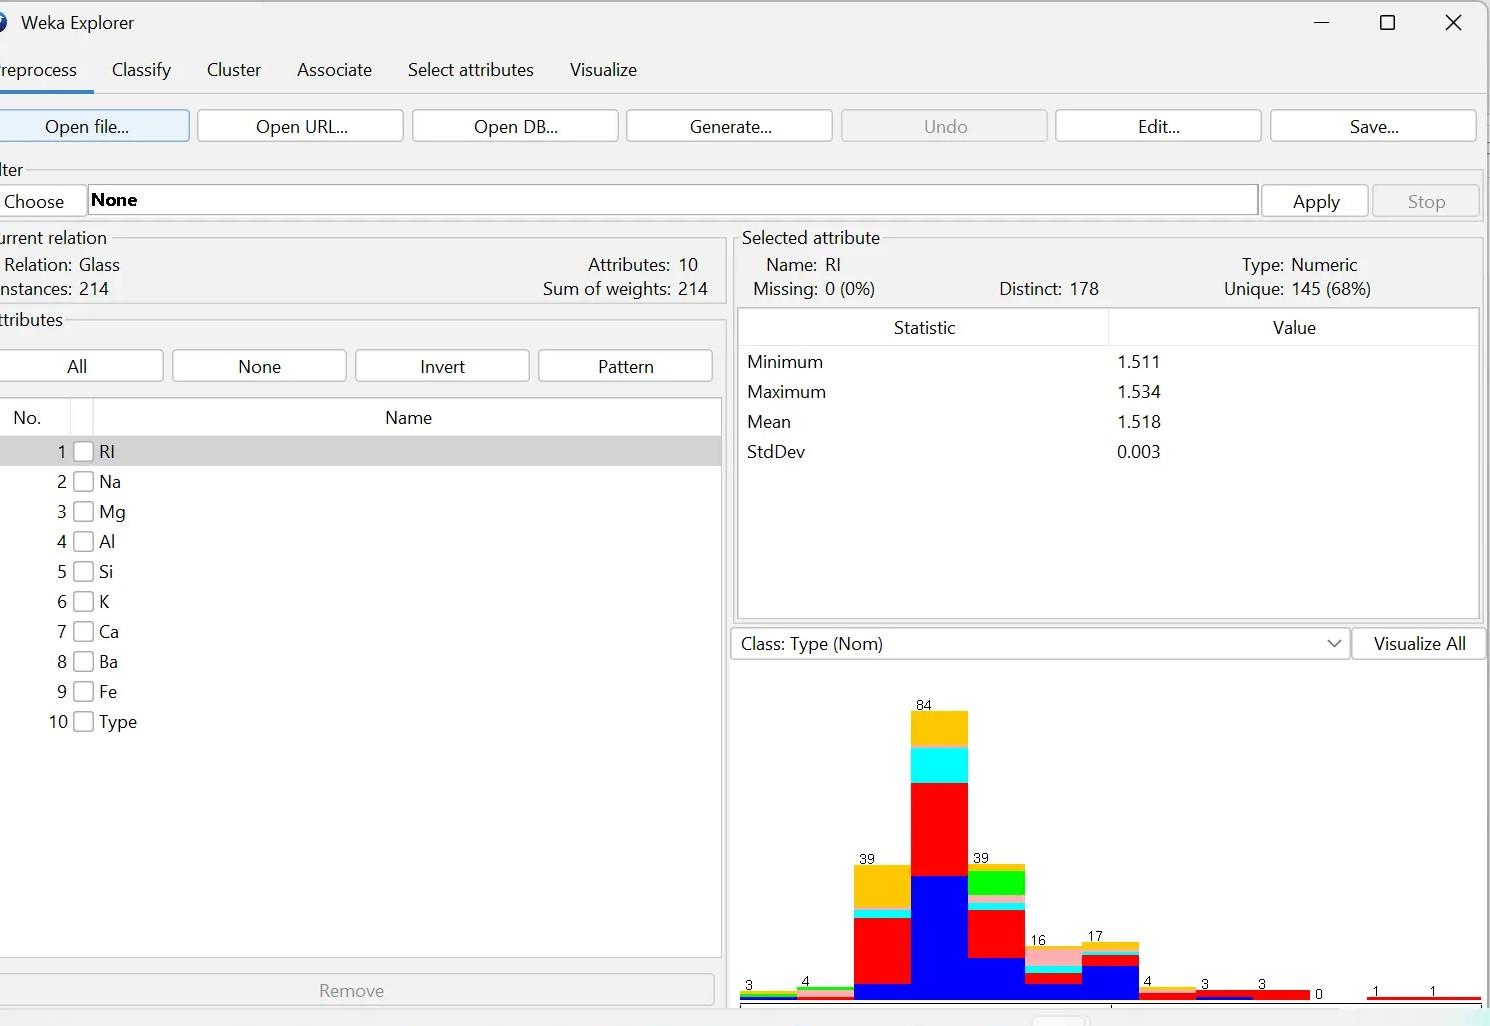
Task: Select attributes using the Pattern button
Action: (624, 365)
